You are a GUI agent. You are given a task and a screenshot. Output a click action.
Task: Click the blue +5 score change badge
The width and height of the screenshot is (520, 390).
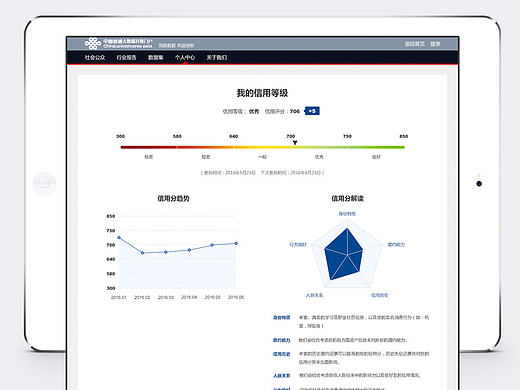pos(312,111)
